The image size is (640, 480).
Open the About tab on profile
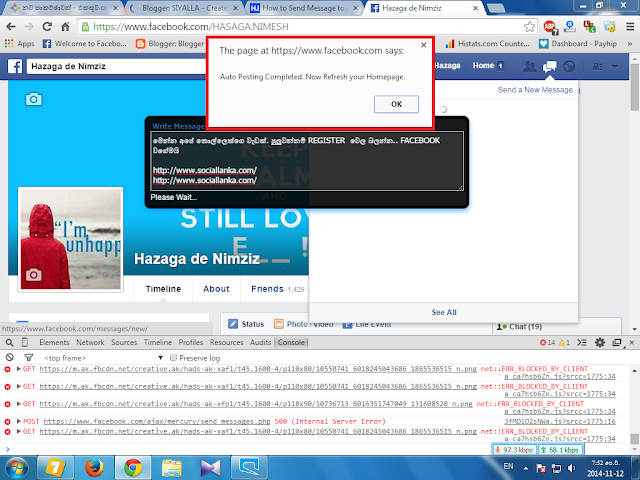tap(216, 289)
